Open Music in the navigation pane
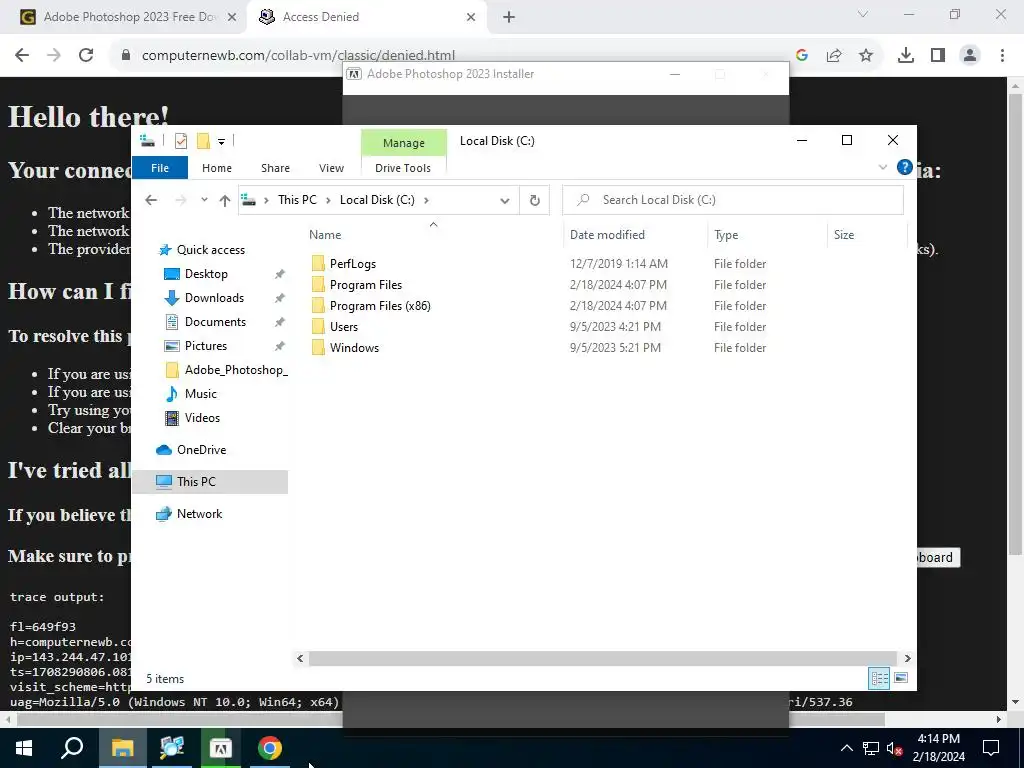Viewport: 1024px width, 768px height. click(x=200, y=394)
